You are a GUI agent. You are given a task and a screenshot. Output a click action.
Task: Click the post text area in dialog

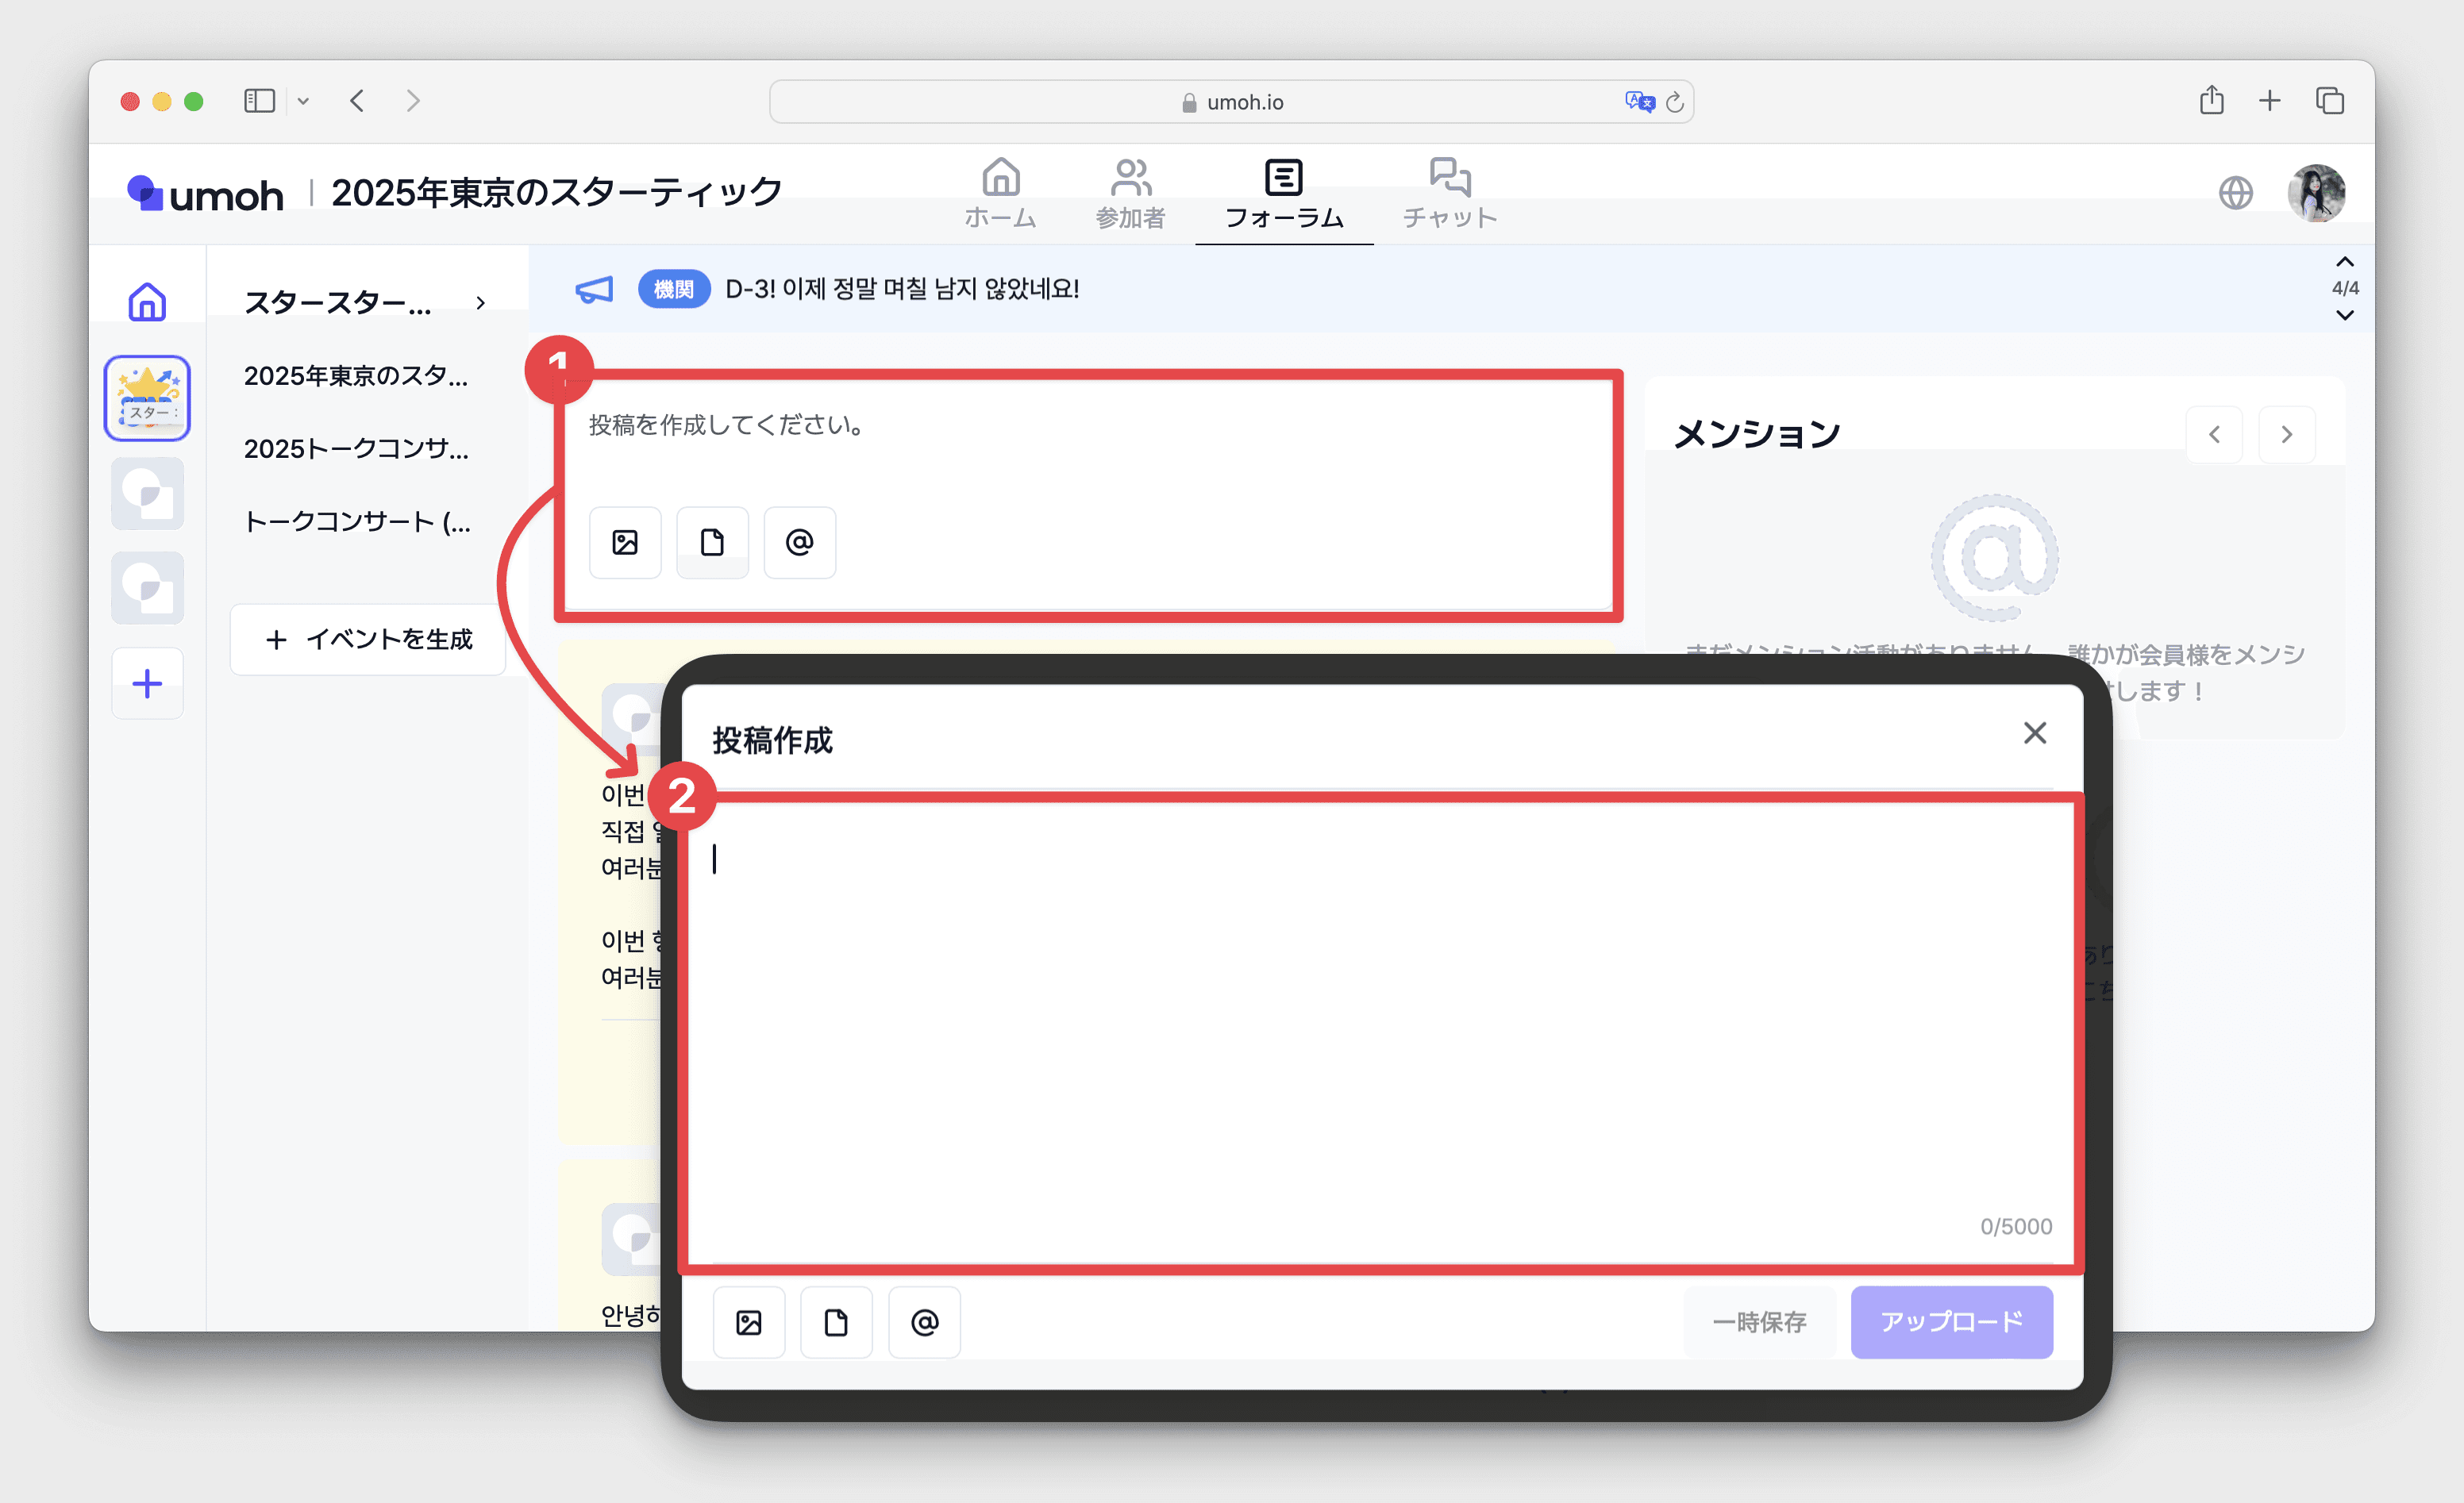pyautogui.click(x=1380, y=1030)
